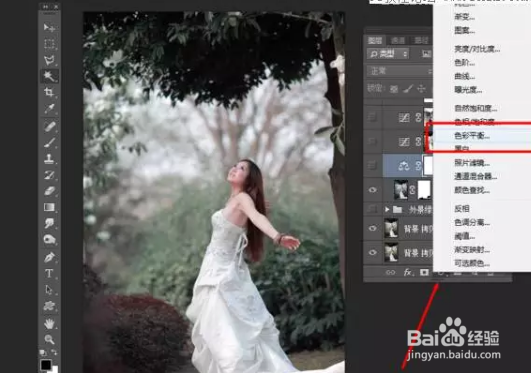Select the Clone Stamp tool
The image size is (531, 373).
pos(49,159)
